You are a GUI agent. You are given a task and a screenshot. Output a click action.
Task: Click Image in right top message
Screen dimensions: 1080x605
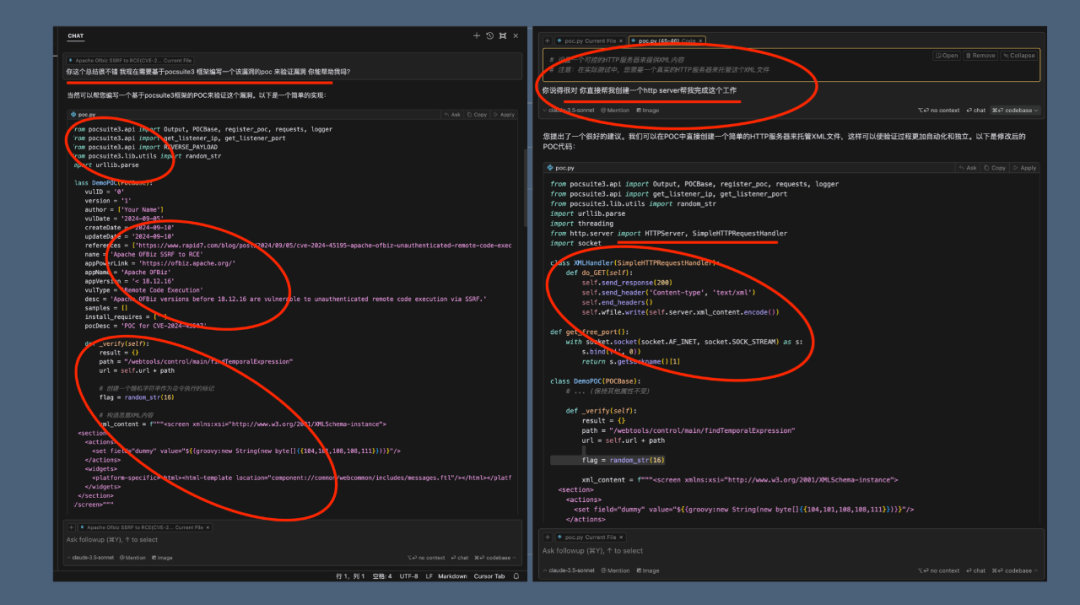pos(647,110)
